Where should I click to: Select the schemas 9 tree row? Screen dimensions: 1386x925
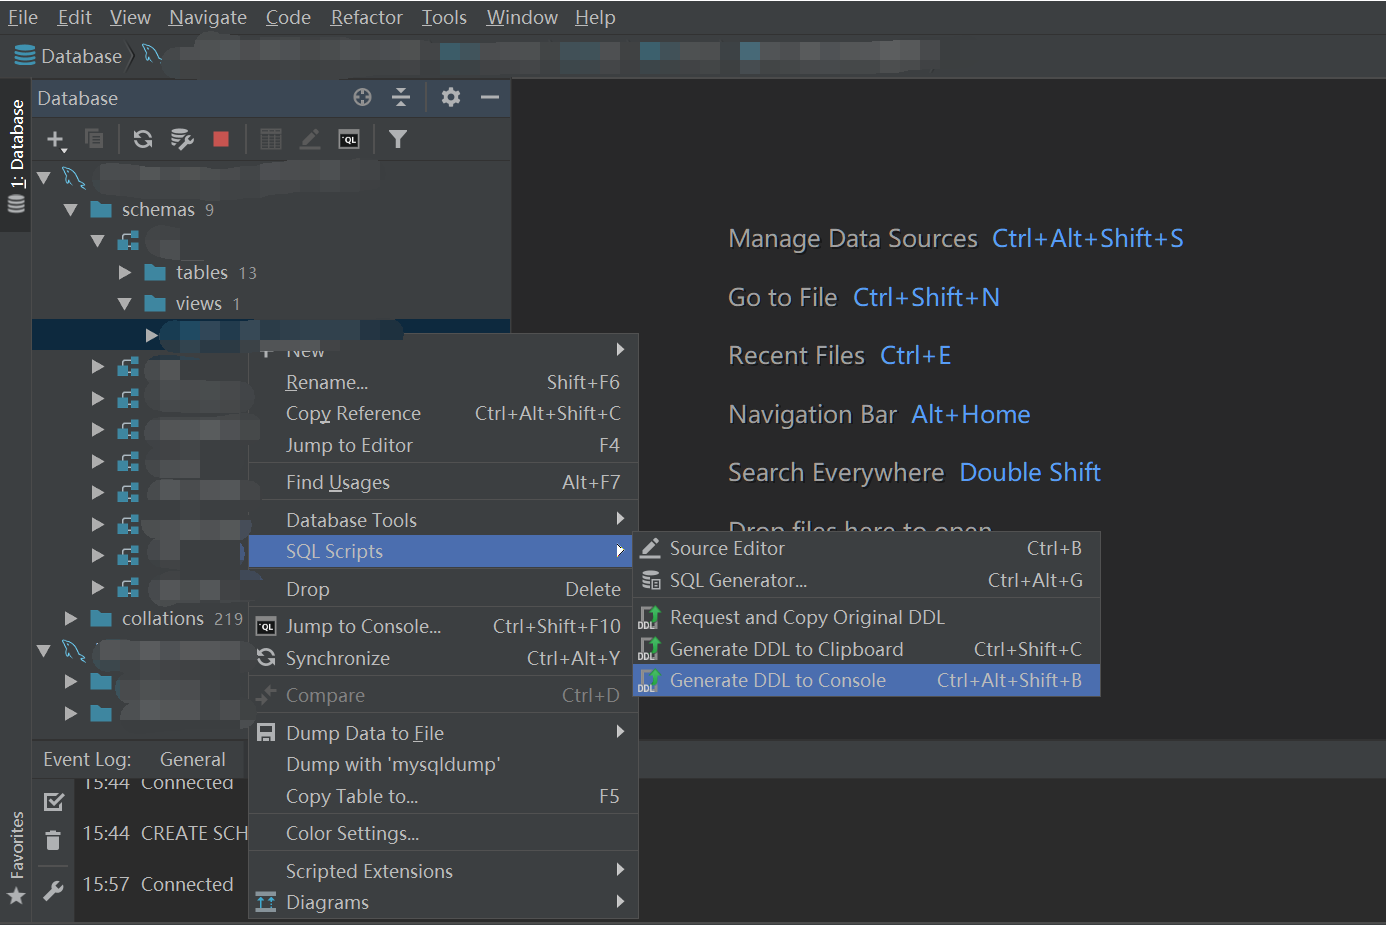coord(271,210)
